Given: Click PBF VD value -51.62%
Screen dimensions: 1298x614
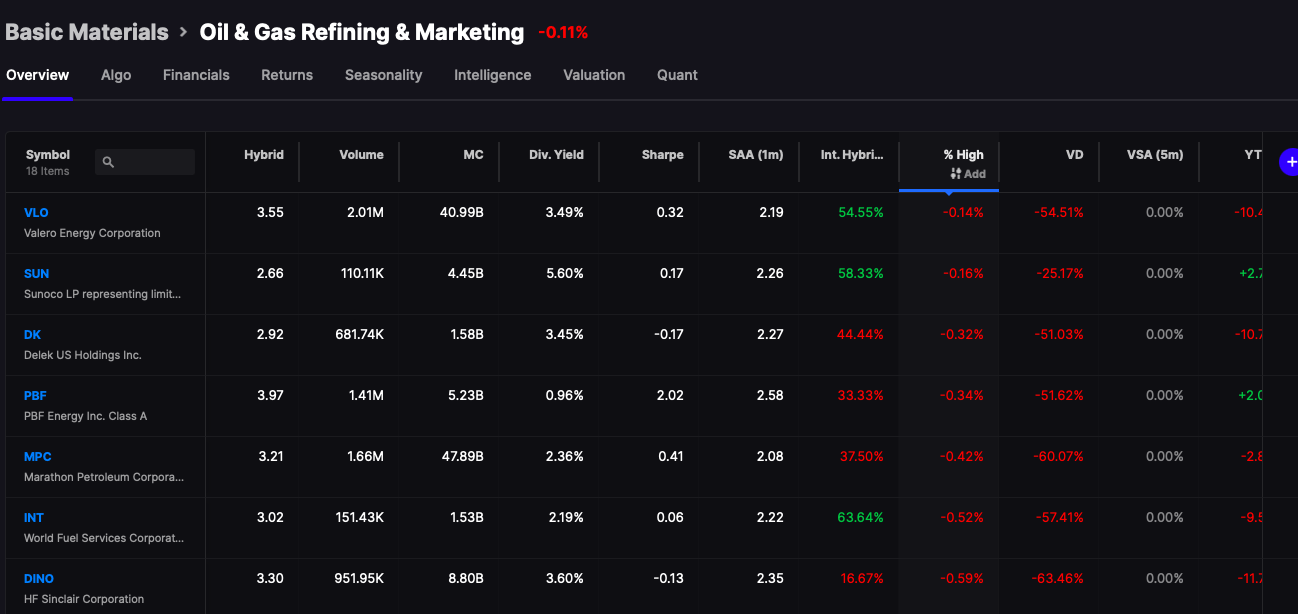Looking at the screenshot, I should [x=1060, y=396].
